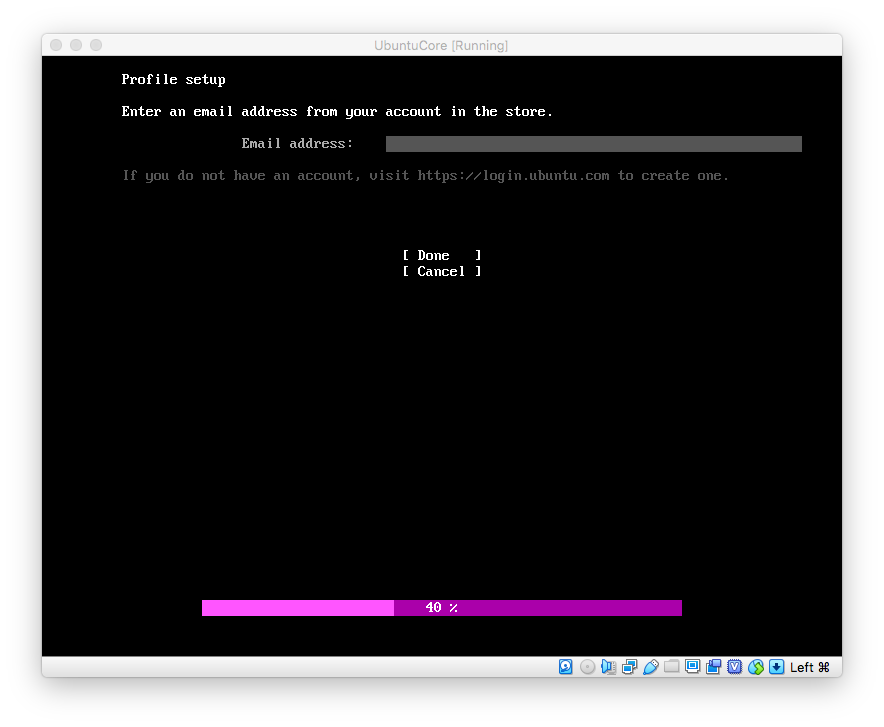Click the 40 % progress bar
Screen dimensions: 884x727
pos(441,608)
